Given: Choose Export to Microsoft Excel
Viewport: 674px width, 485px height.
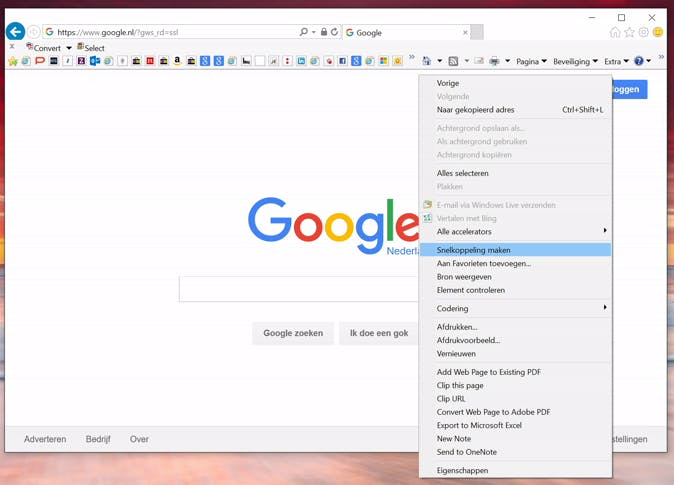Looking at the screenshot, I should 515,425.
